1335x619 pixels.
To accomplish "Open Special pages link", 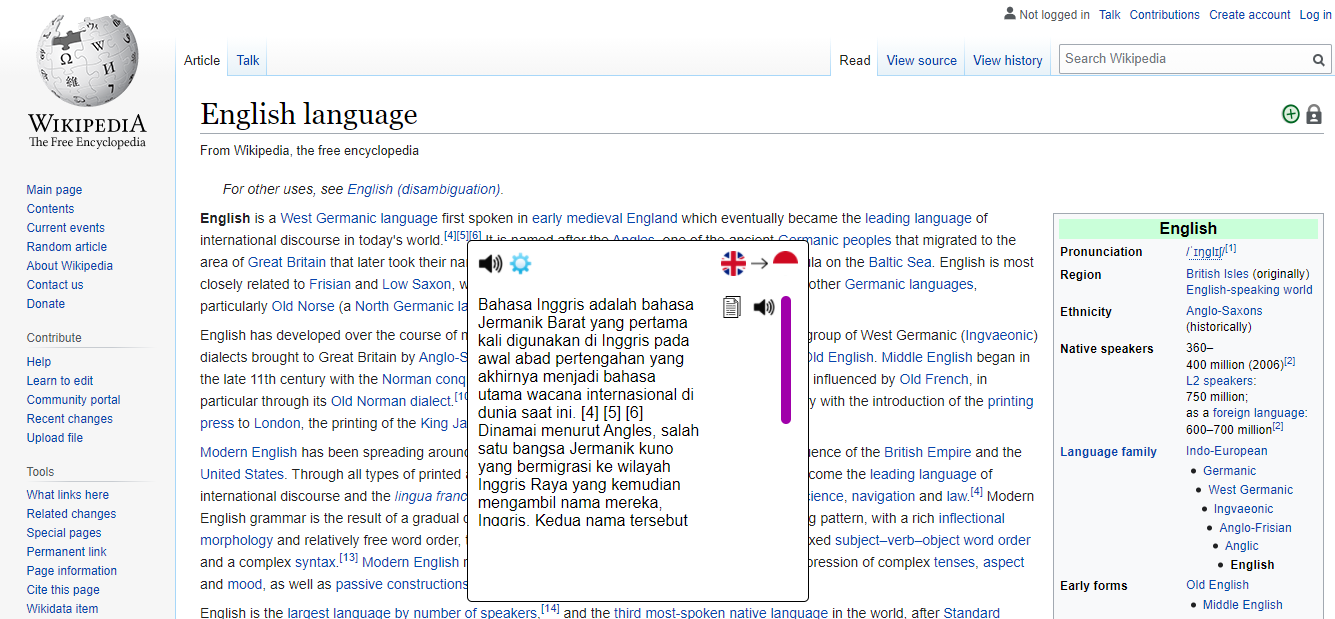I will [64, 533].
